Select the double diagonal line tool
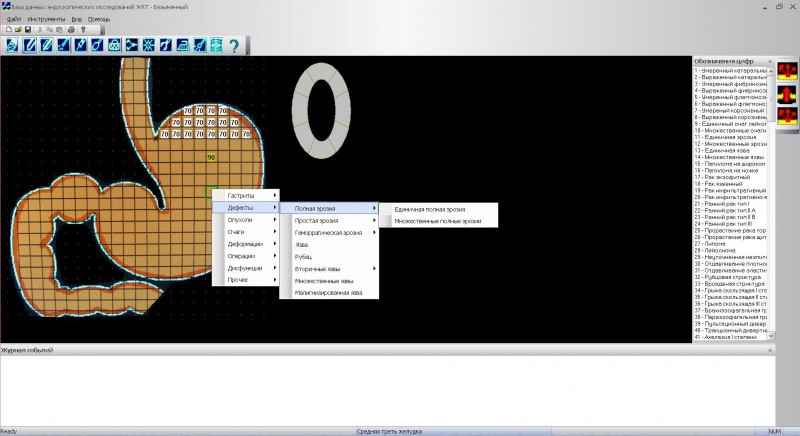The width and height of the screenshot is (800, 436). point(46,45)
